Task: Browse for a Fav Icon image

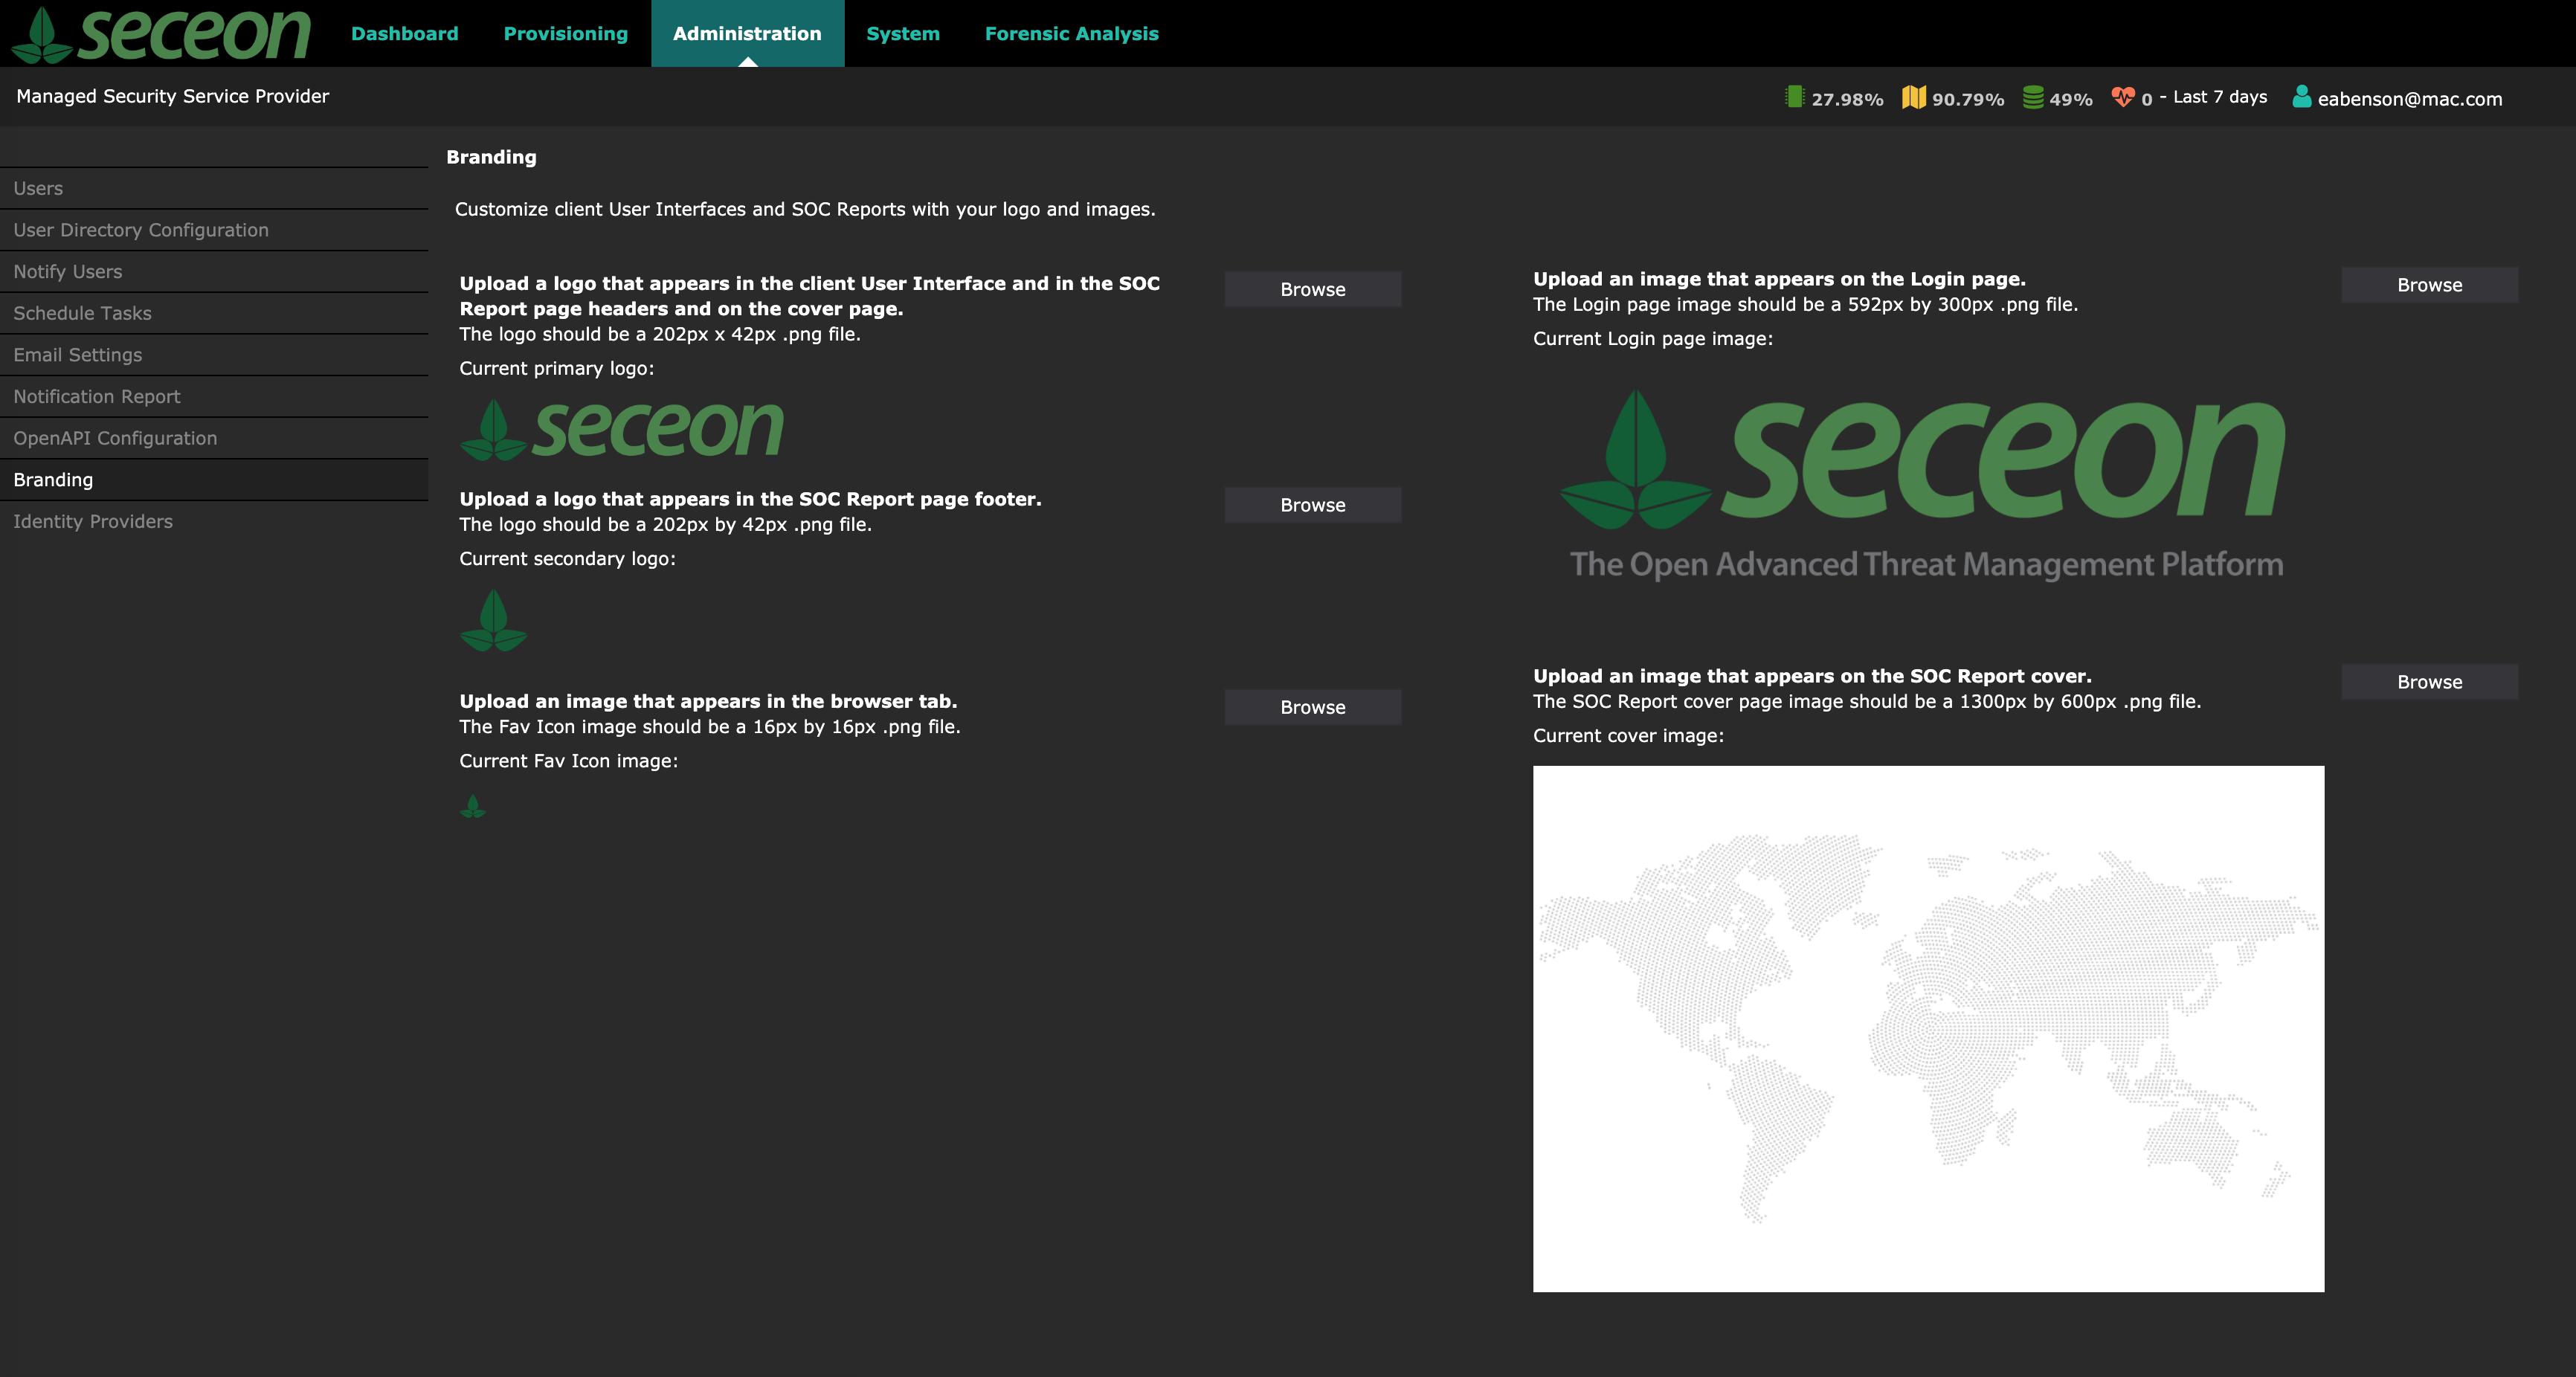Action: point(1312,707)
